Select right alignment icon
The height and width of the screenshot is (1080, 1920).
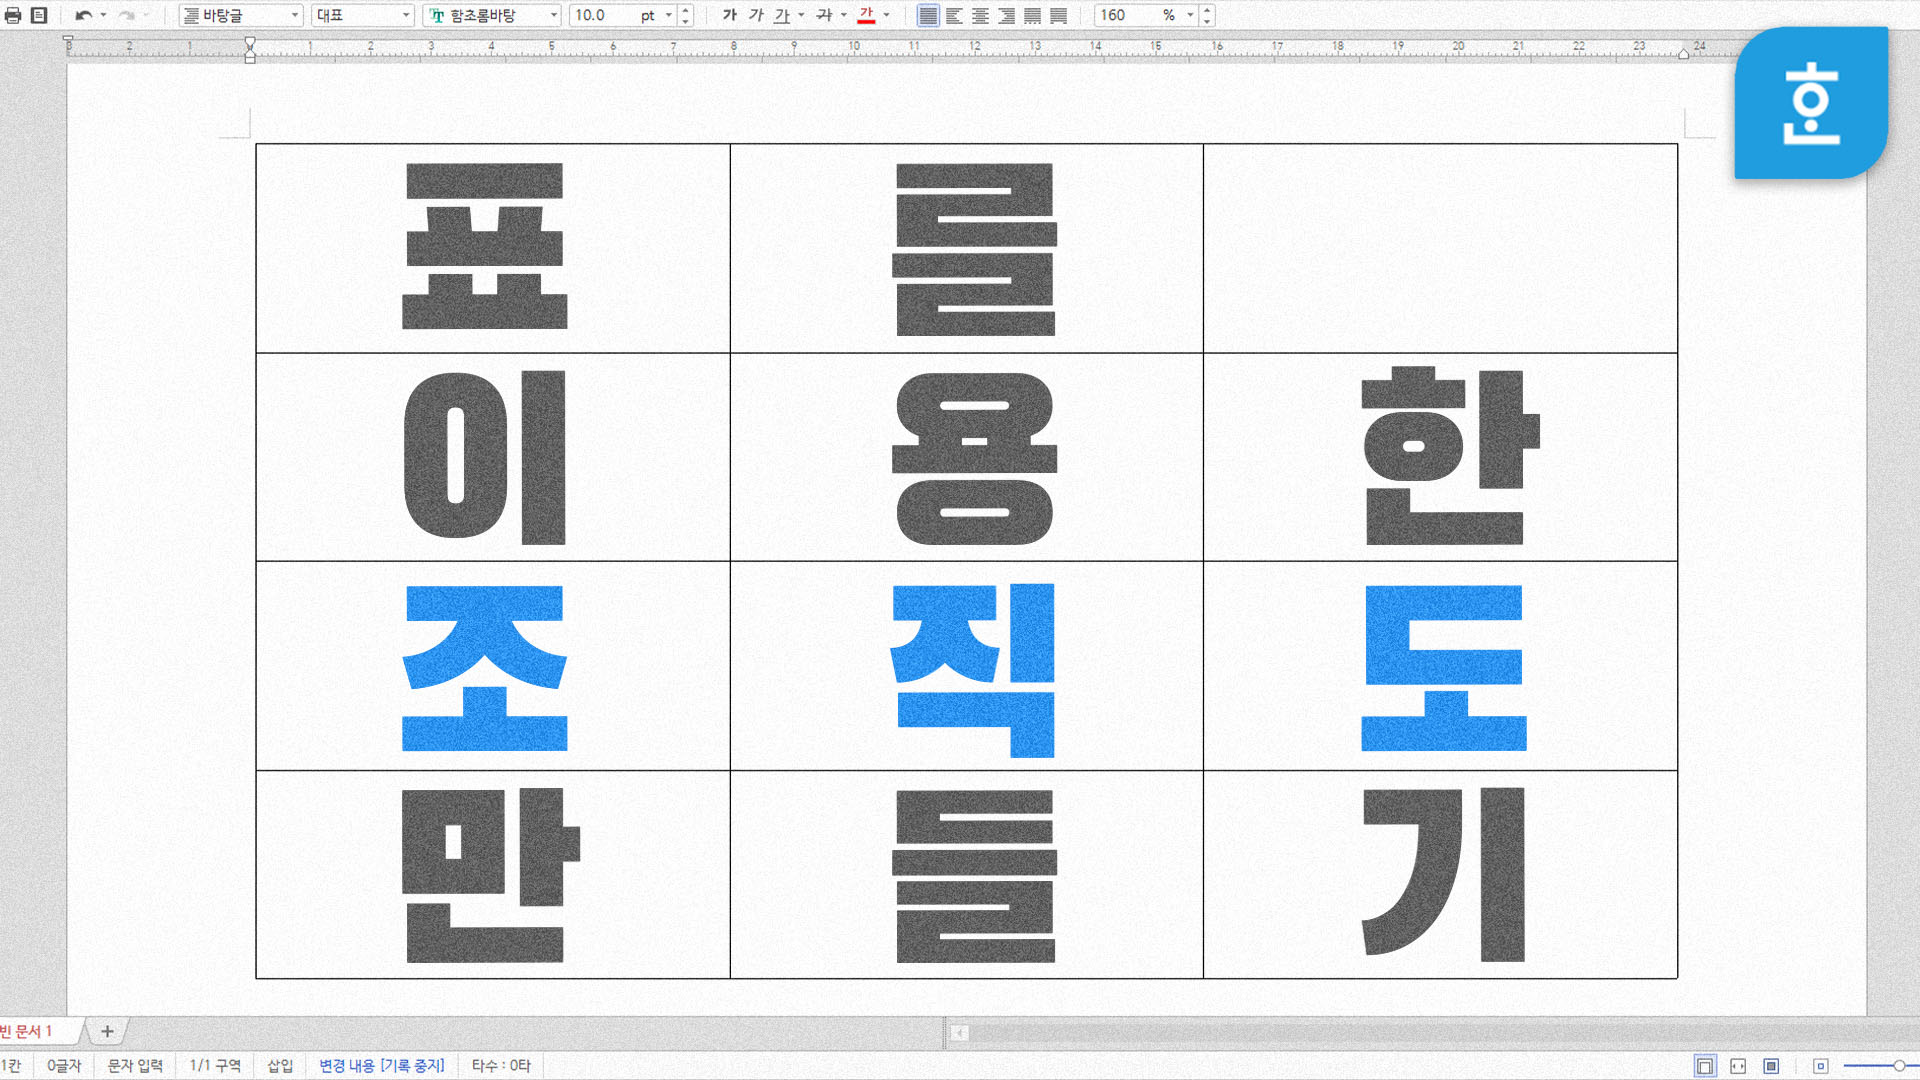(x=1006, y=15)
